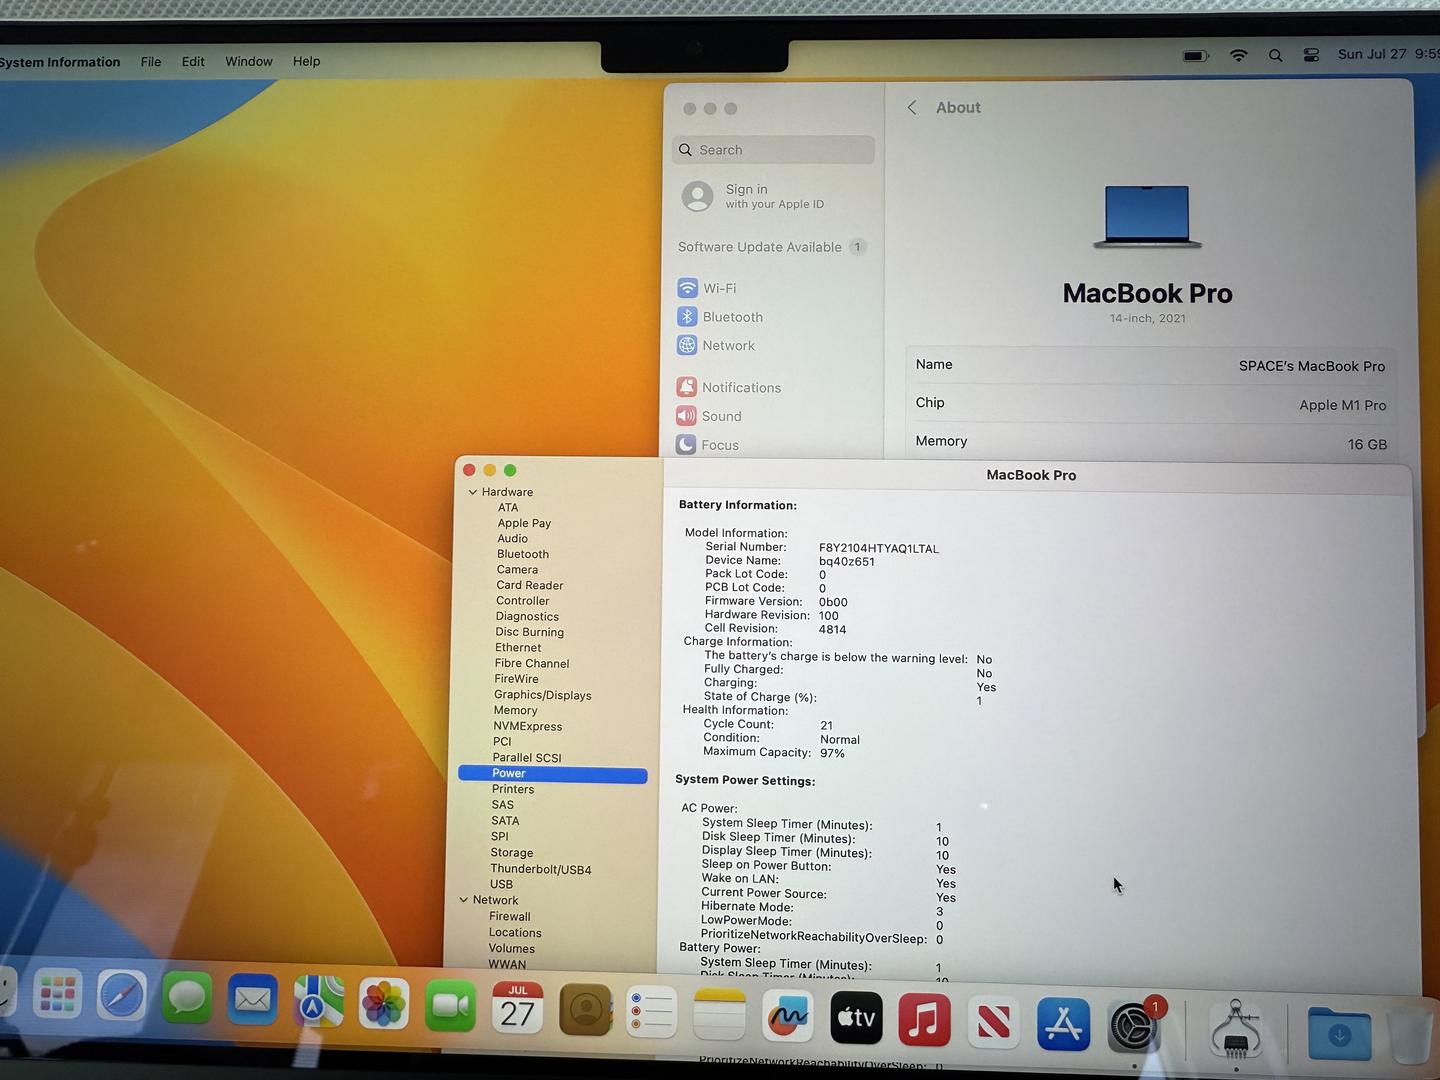The width and height of the screenshot is (1440, 1080).
Task: Open Freeform app in the Dock
Action: tap(788, 1016)
